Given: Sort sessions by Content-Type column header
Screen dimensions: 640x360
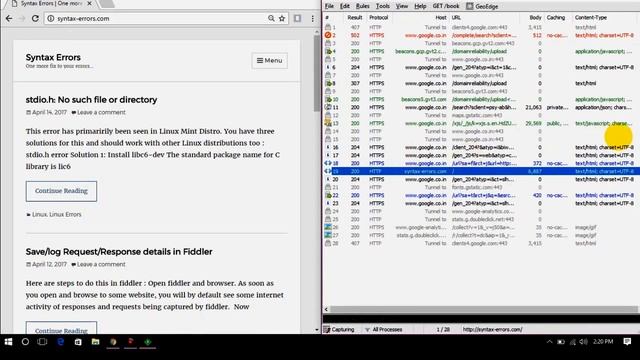Looking at the screenshot, I should (591, 18).
